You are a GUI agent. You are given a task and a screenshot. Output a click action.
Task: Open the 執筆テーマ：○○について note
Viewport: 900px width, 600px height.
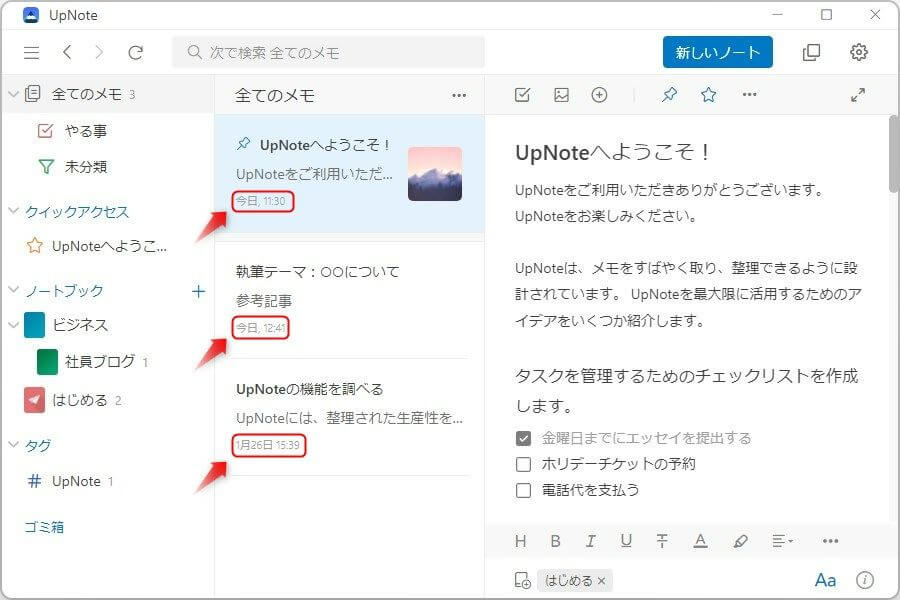(350, 300)
